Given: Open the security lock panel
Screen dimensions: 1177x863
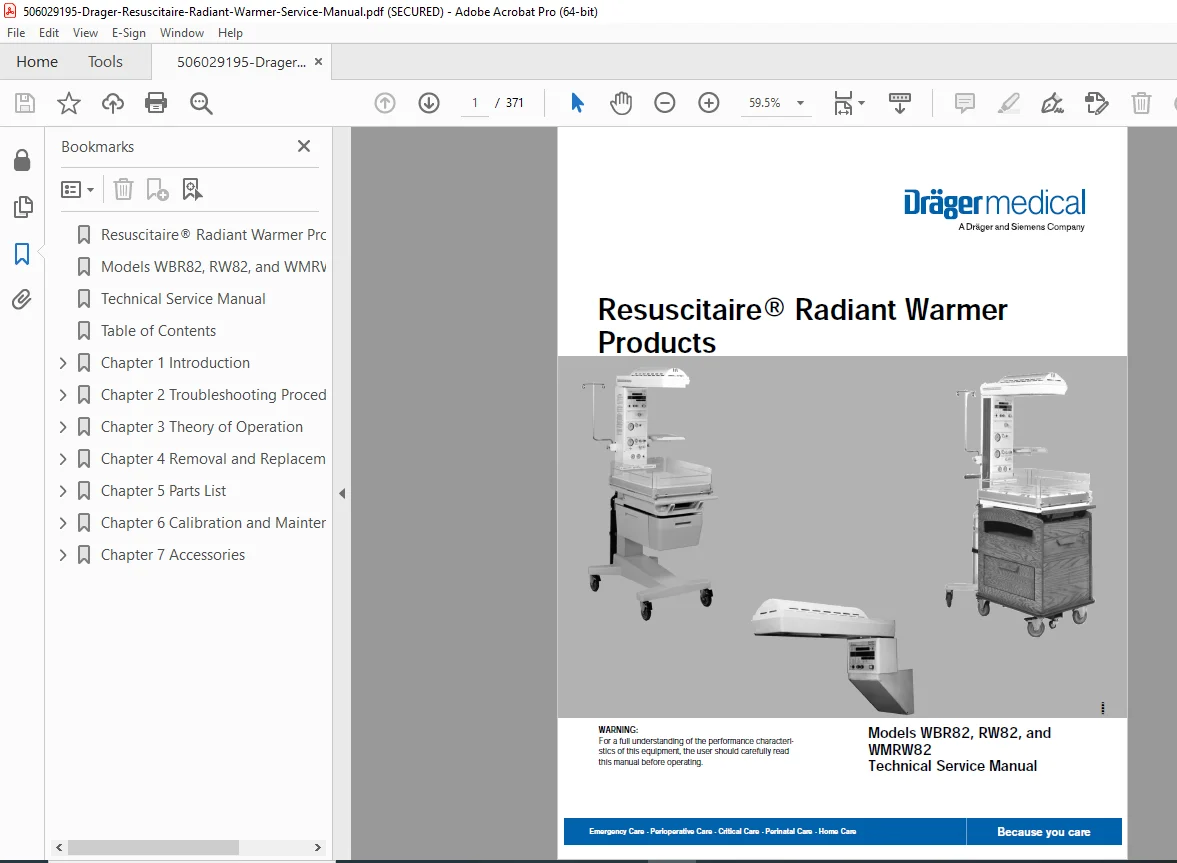Looking at the screenshot, I should coord(23,160).
